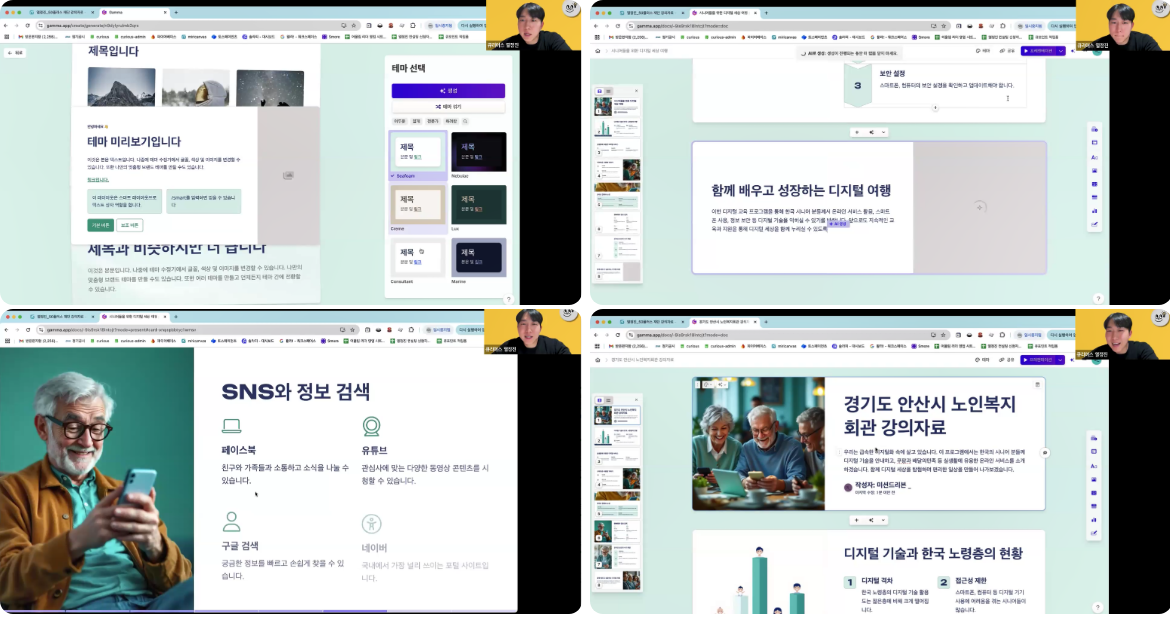Click the shuffle theme button below generate
1170x618 pixels.
click(x=448, y=107)
